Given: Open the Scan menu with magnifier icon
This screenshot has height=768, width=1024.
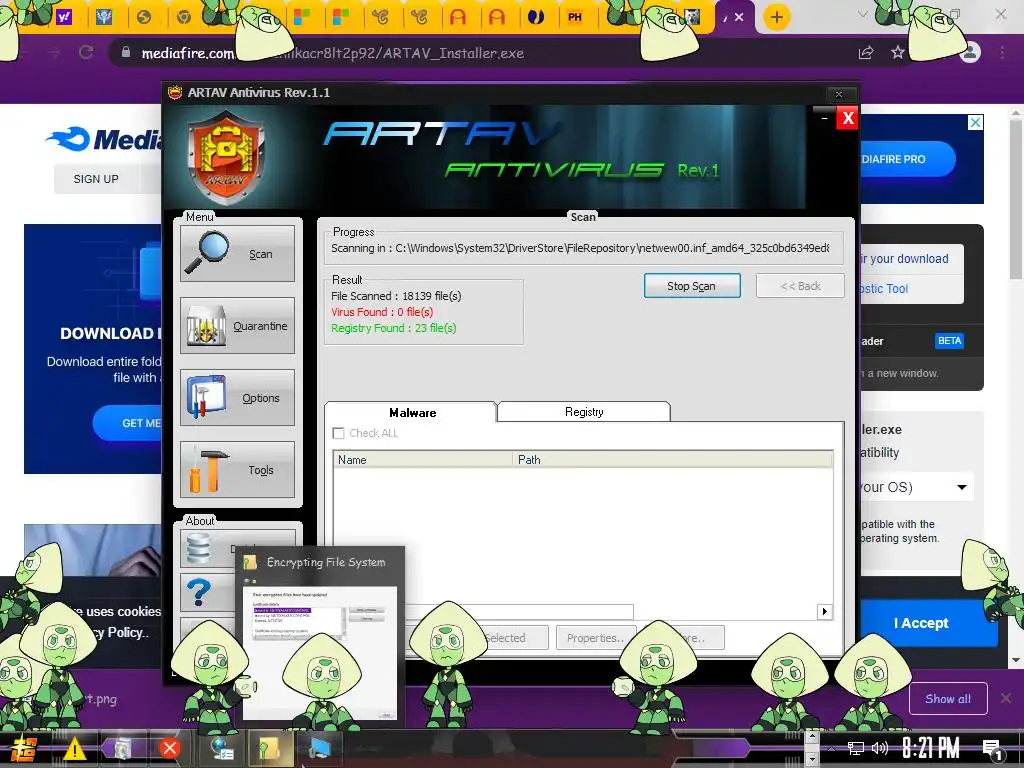Looking at the screenshot, I should [237, 254].
